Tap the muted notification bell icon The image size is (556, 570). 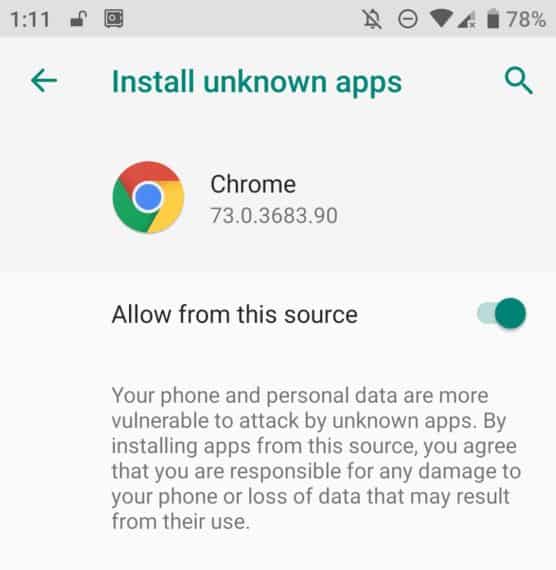coord(372,19)
